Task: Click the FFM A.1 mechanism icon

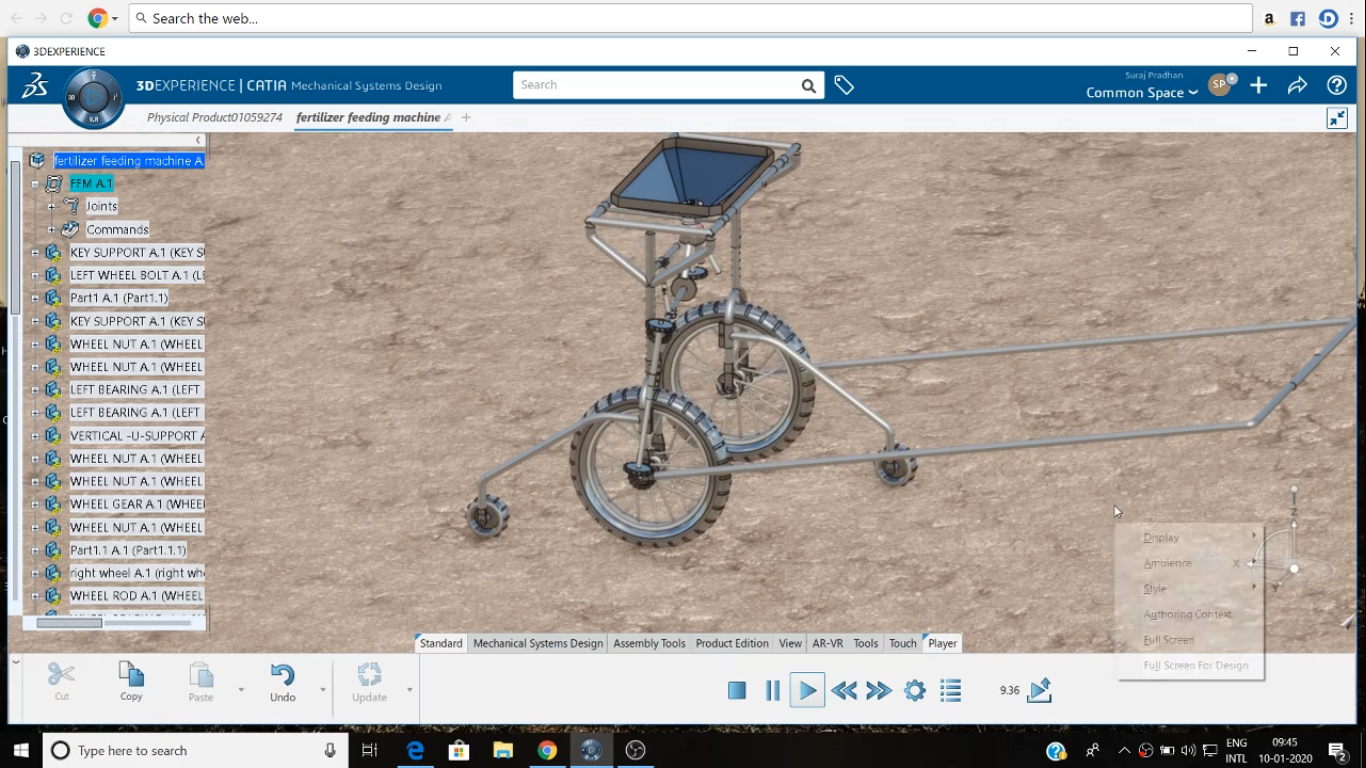Action: 54,184
